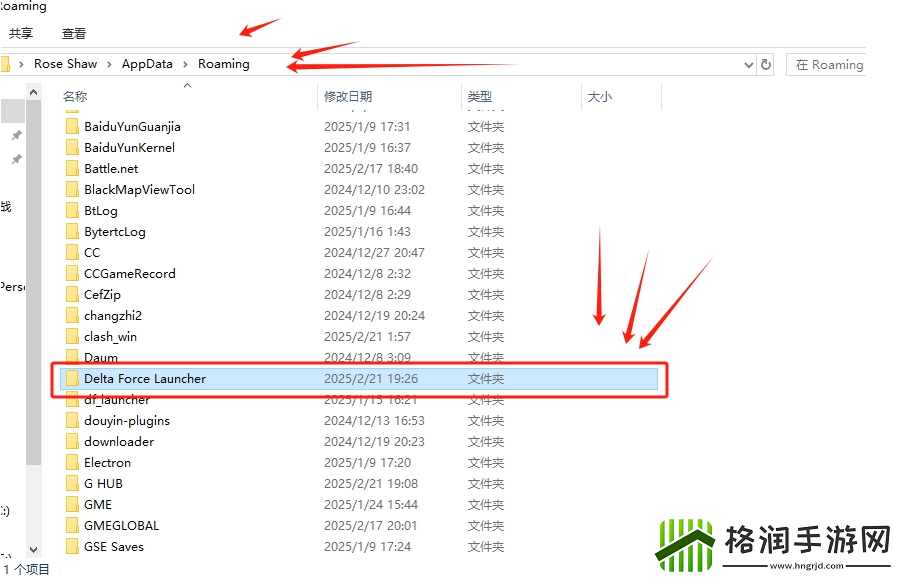
Task: Sort files by the 修改日期 column header
Action: [x=348, y=97]
